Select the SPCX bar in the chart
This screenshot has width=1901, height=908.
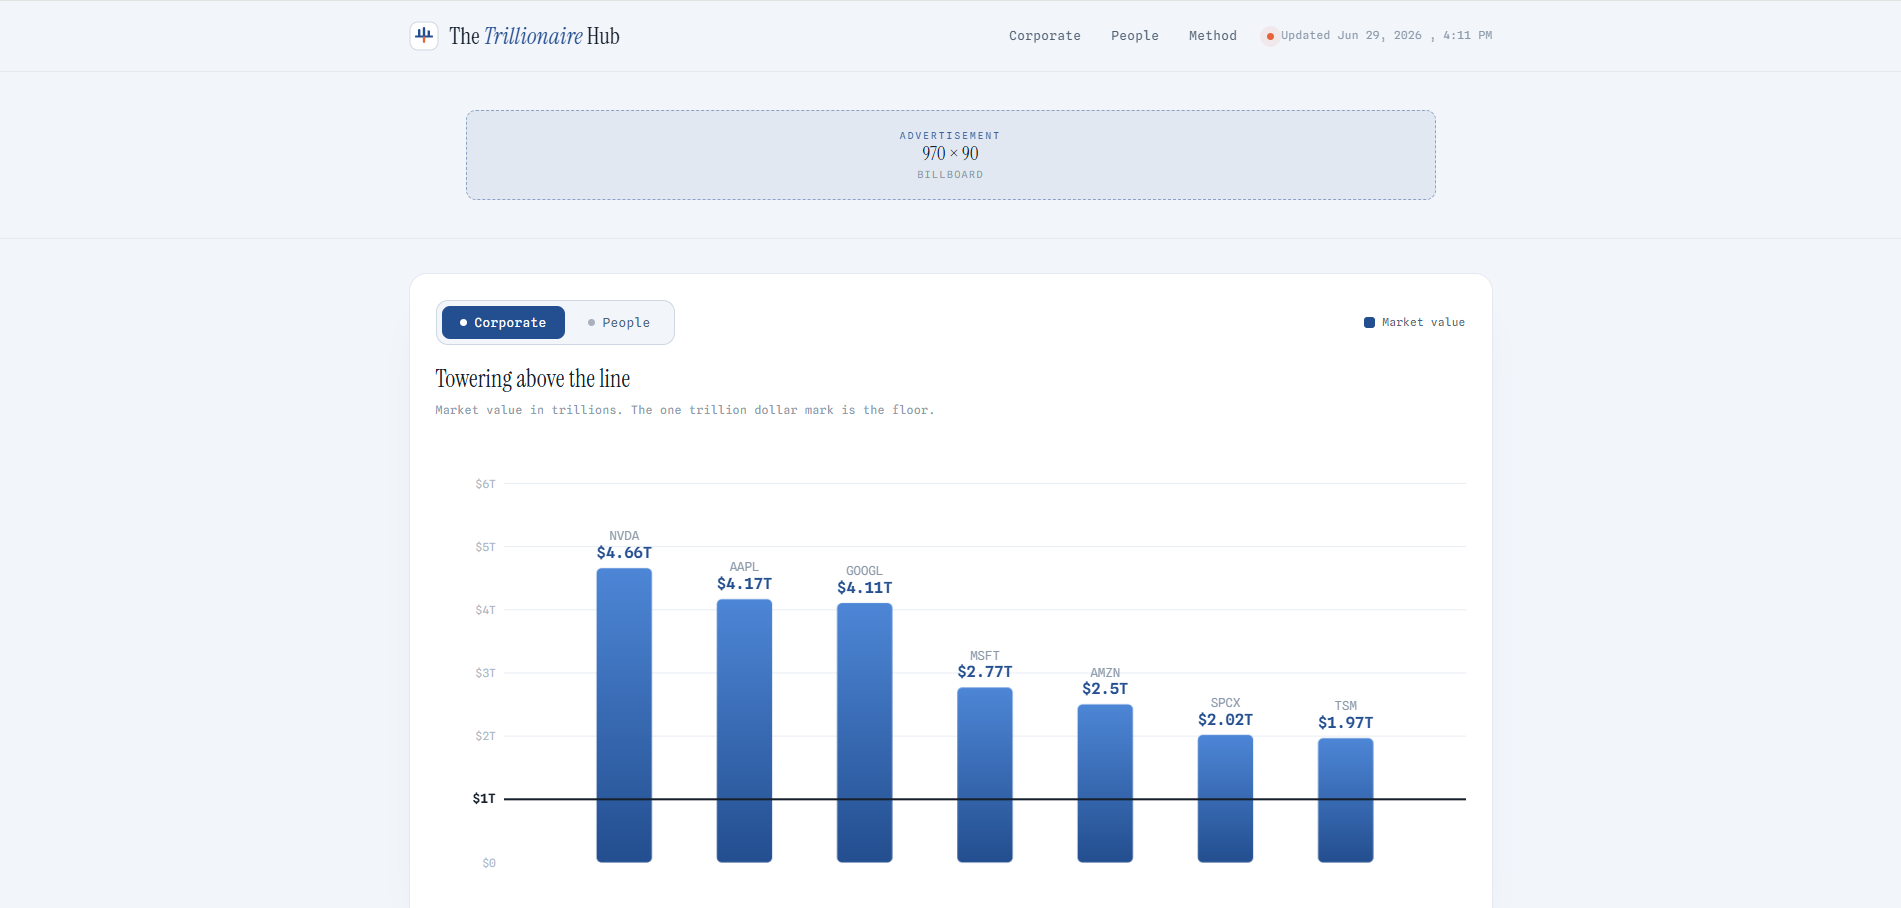point(1225,799)
